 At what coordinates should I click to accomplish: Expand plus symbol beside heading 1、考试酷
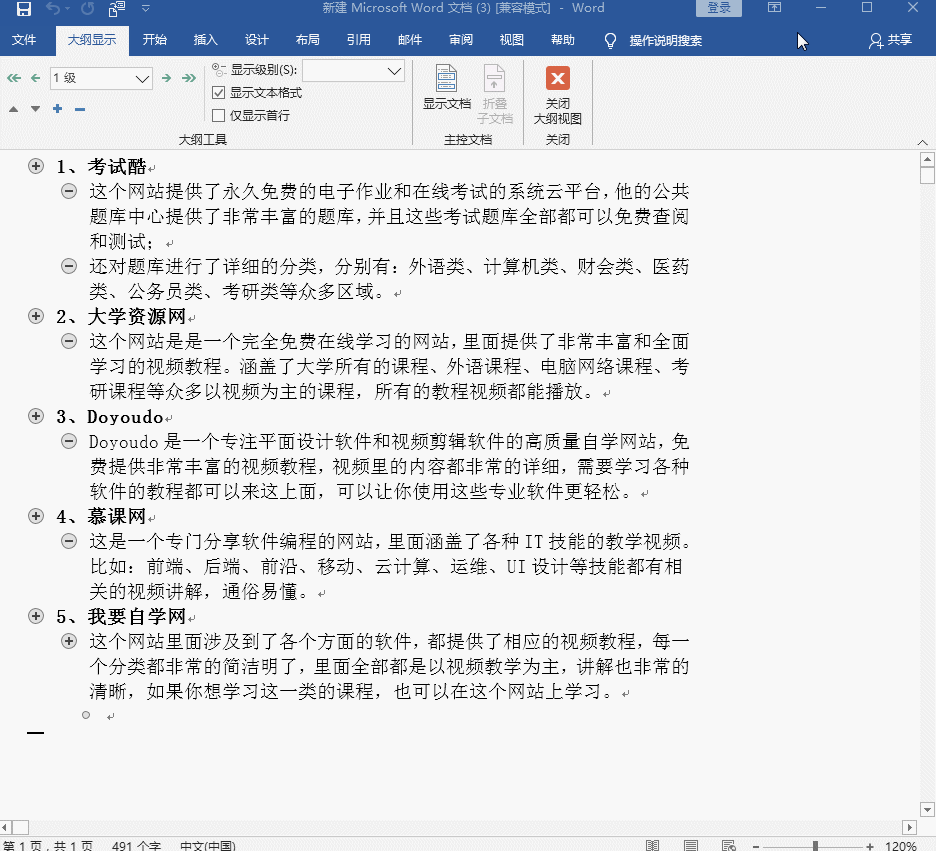pos(36,166)
